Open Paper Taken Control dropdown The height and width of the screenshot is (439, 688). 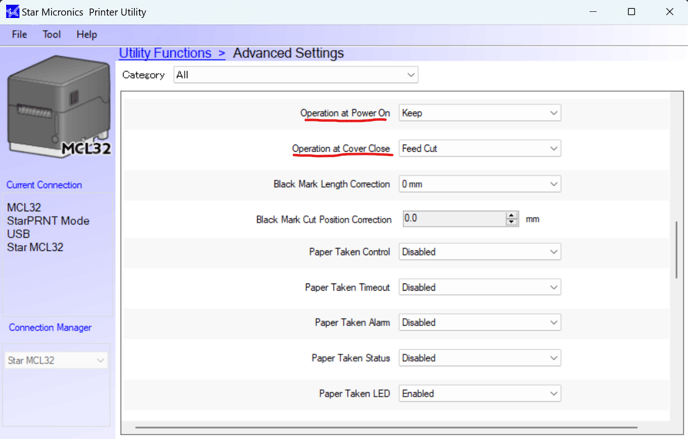tap(479, 252)
